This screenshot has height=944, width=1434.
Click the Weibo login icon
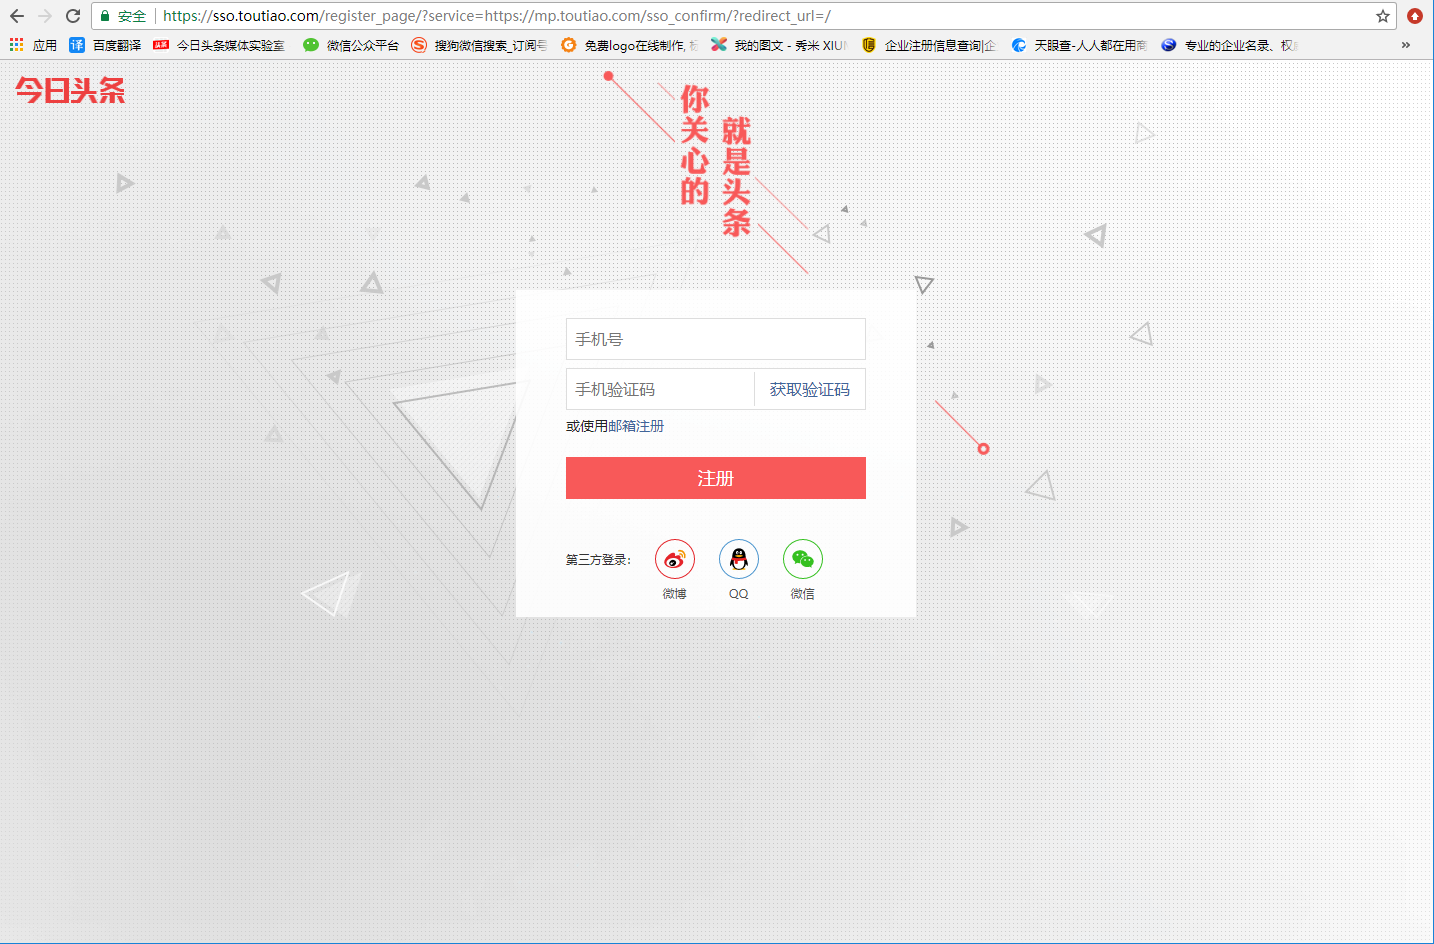(674, 559)
